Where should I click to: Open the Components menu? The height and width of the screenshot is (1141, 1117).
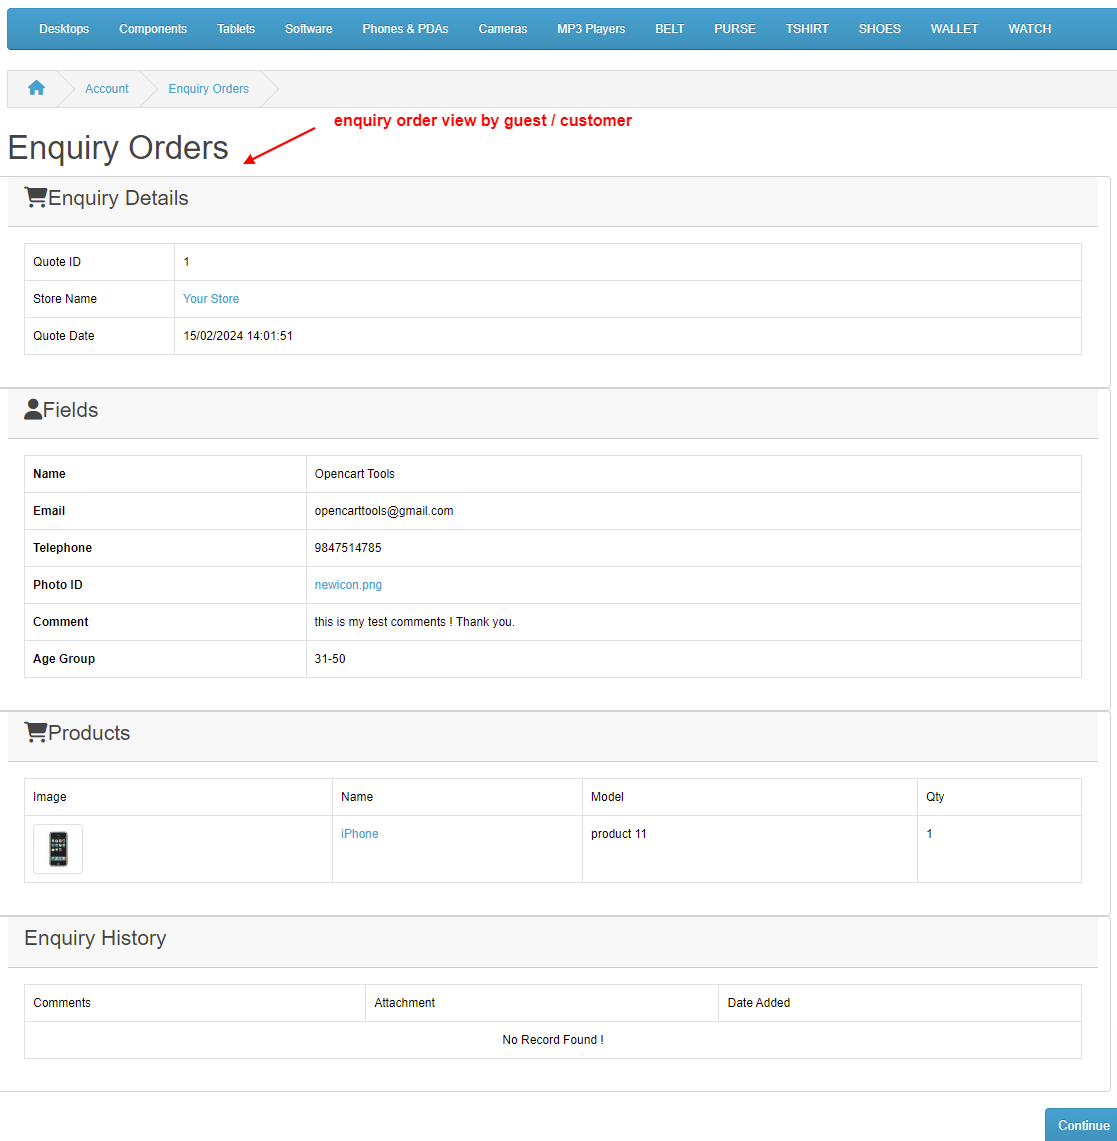tap(153, 29)
